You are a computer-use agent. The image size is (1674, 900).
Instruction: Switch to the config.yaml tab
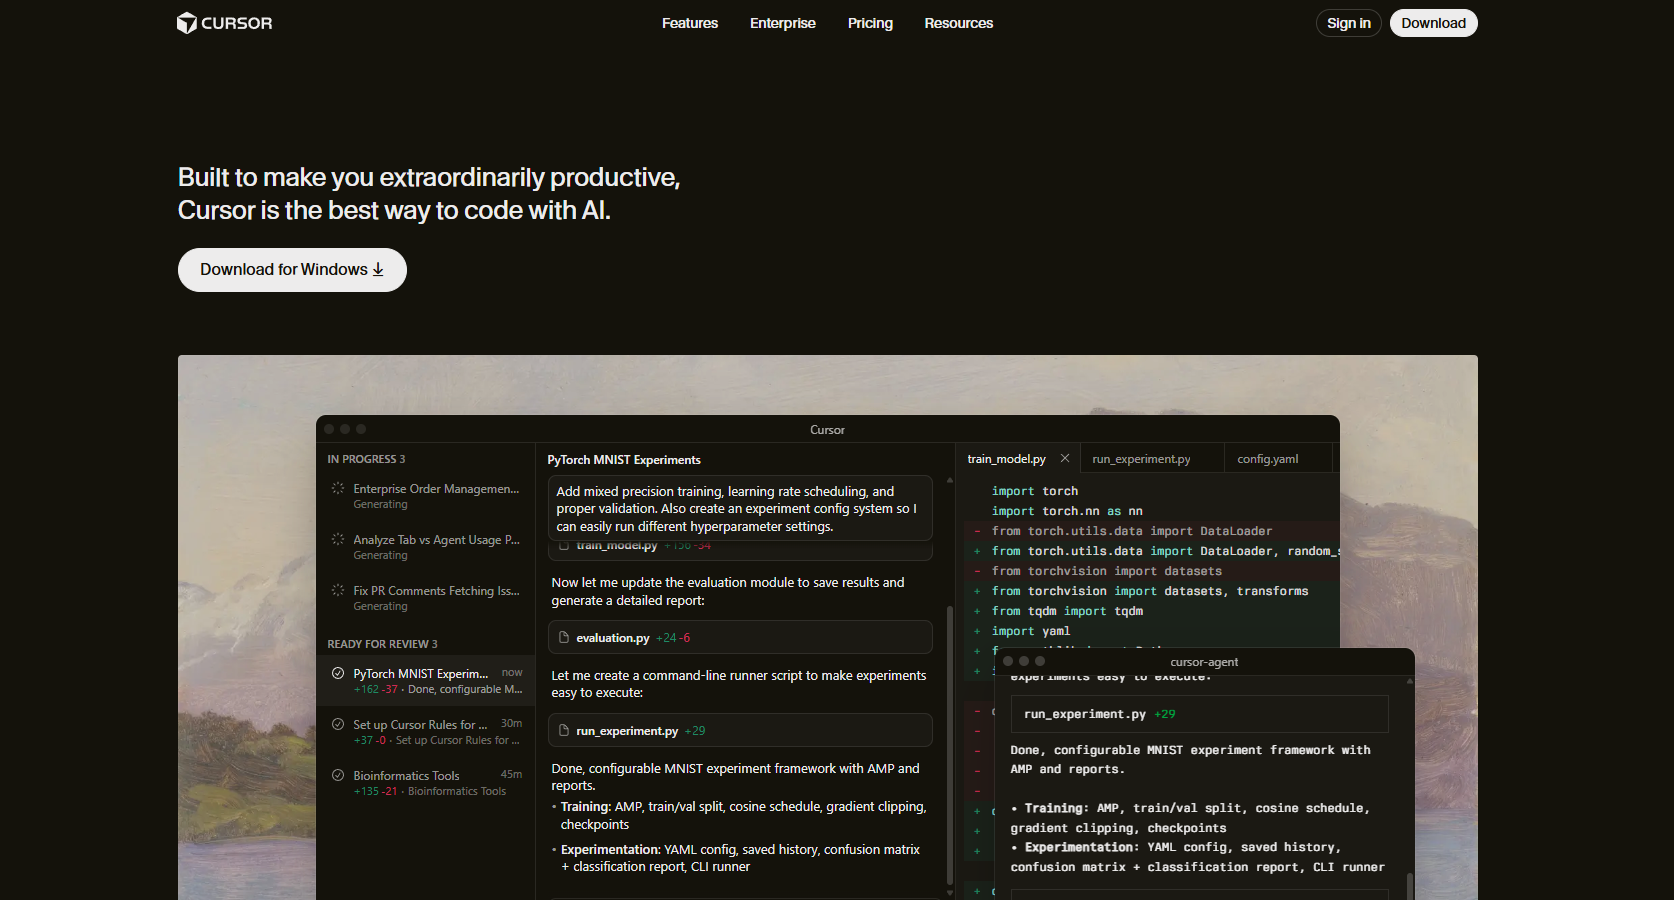pos(1266,458)
